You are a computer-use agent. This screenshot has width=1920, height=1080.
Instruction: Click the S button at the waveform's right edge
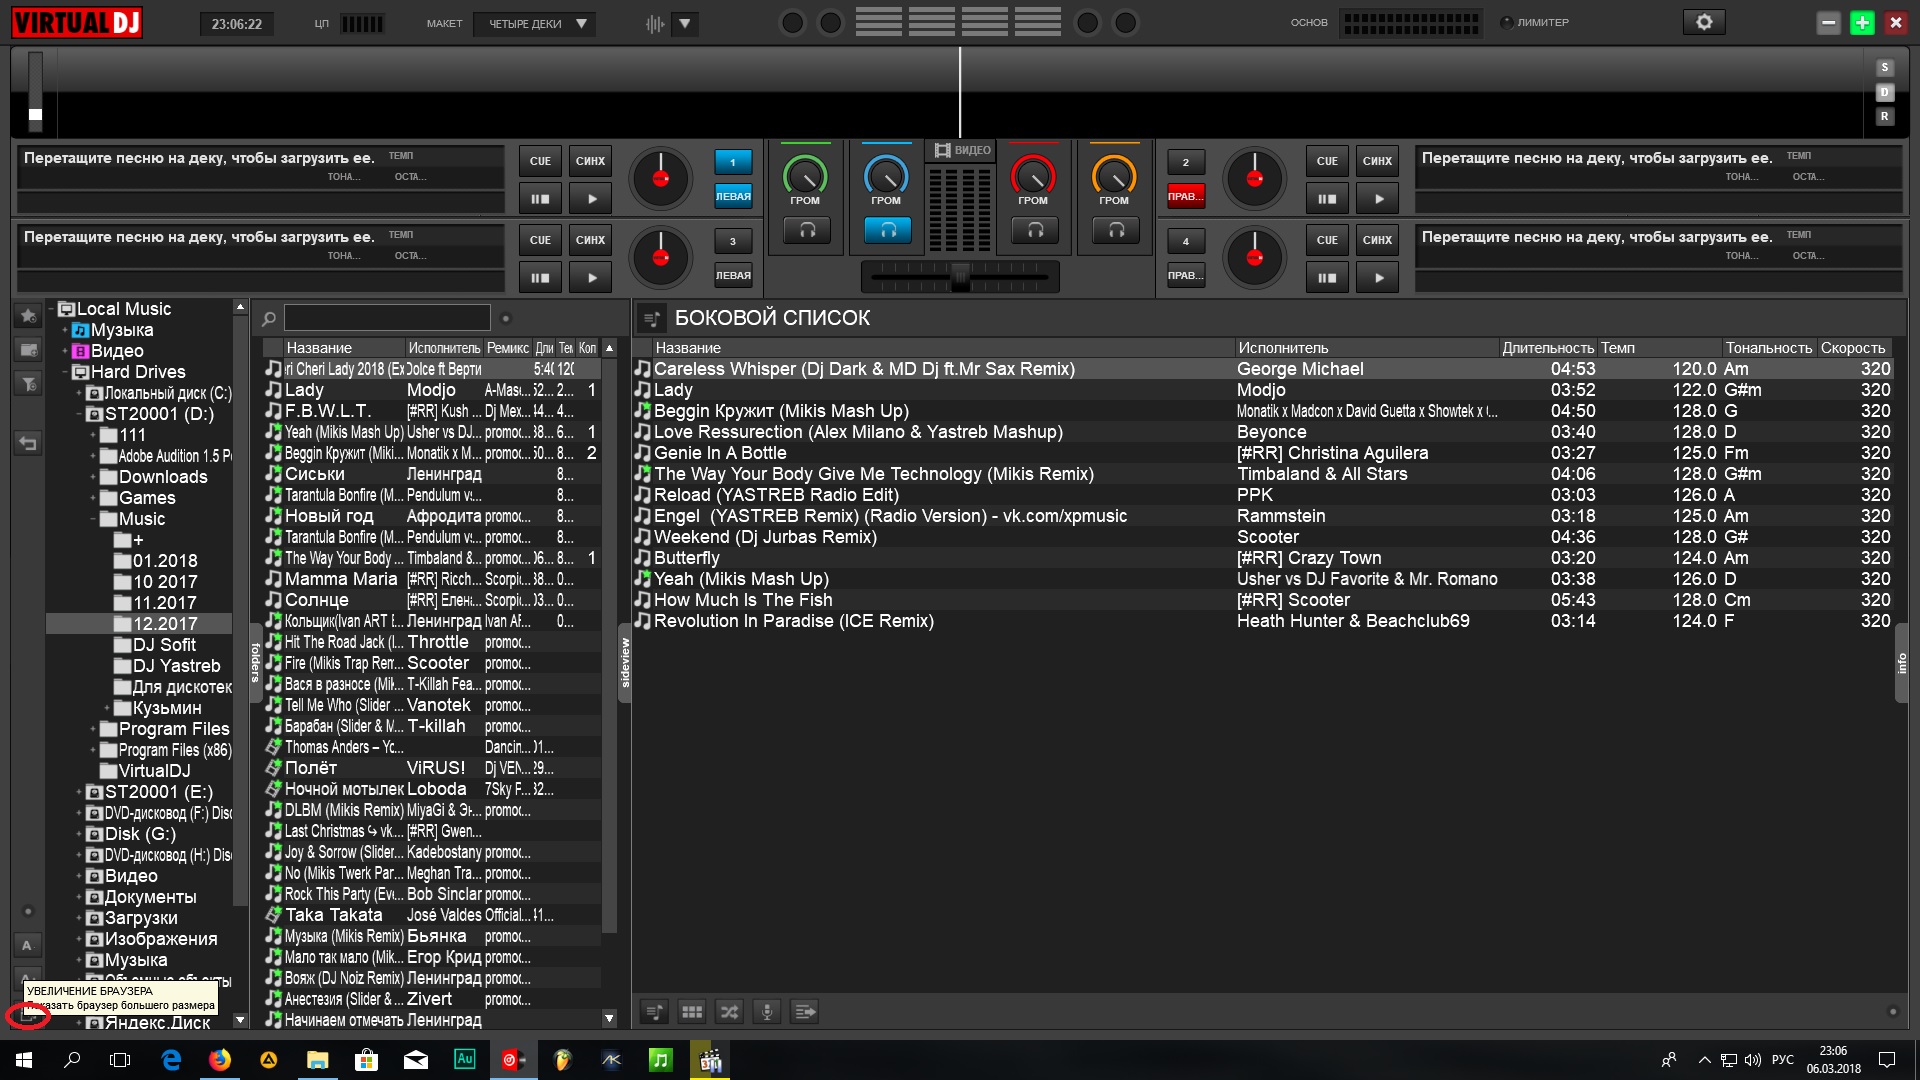pos(1884,68)
